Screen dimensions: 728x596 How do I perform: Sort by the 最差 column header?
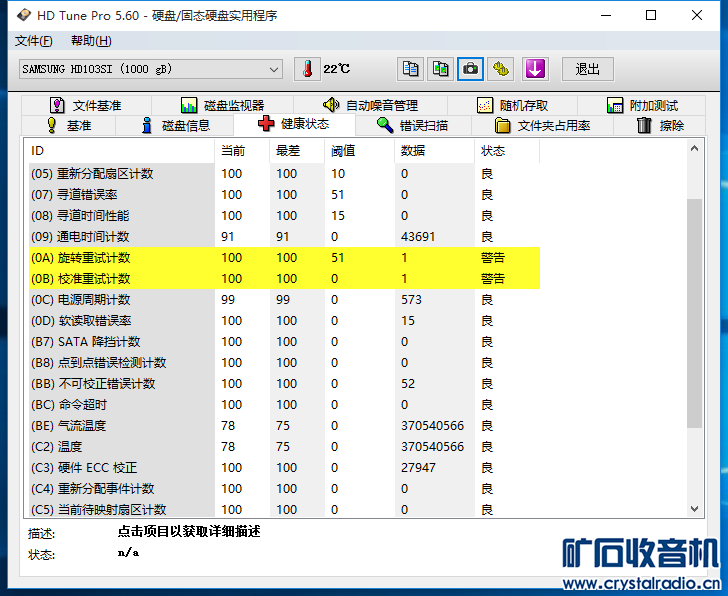tap(297, 151)
